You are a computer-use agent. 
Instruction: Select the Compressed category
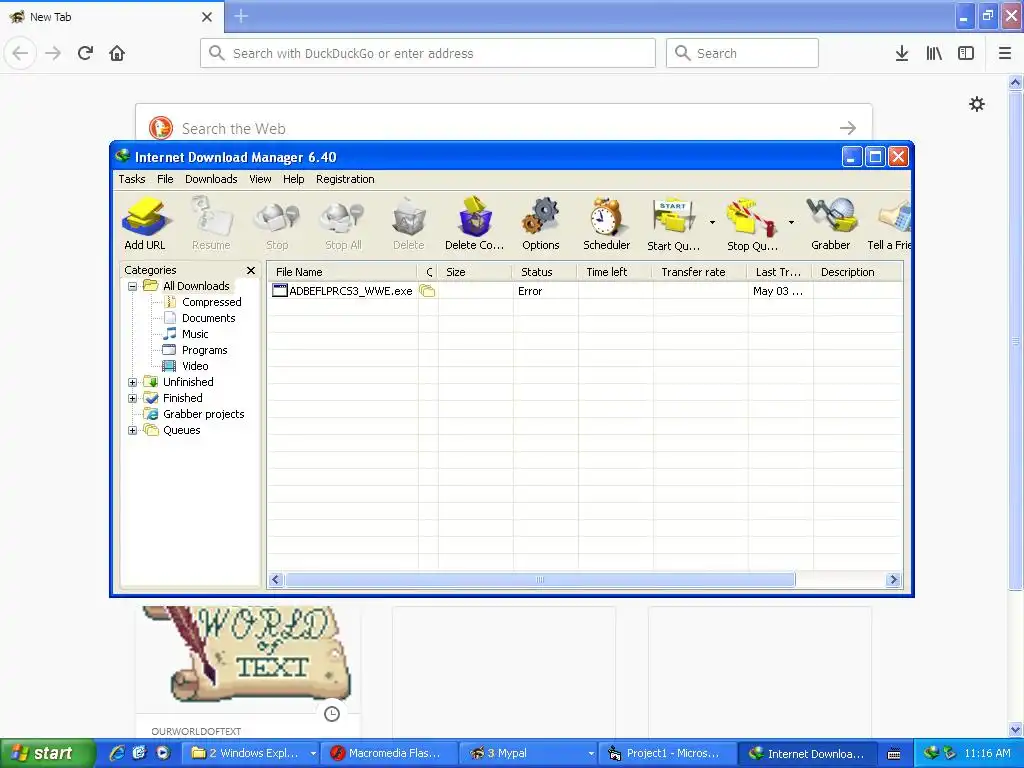(x=212, y=302)
